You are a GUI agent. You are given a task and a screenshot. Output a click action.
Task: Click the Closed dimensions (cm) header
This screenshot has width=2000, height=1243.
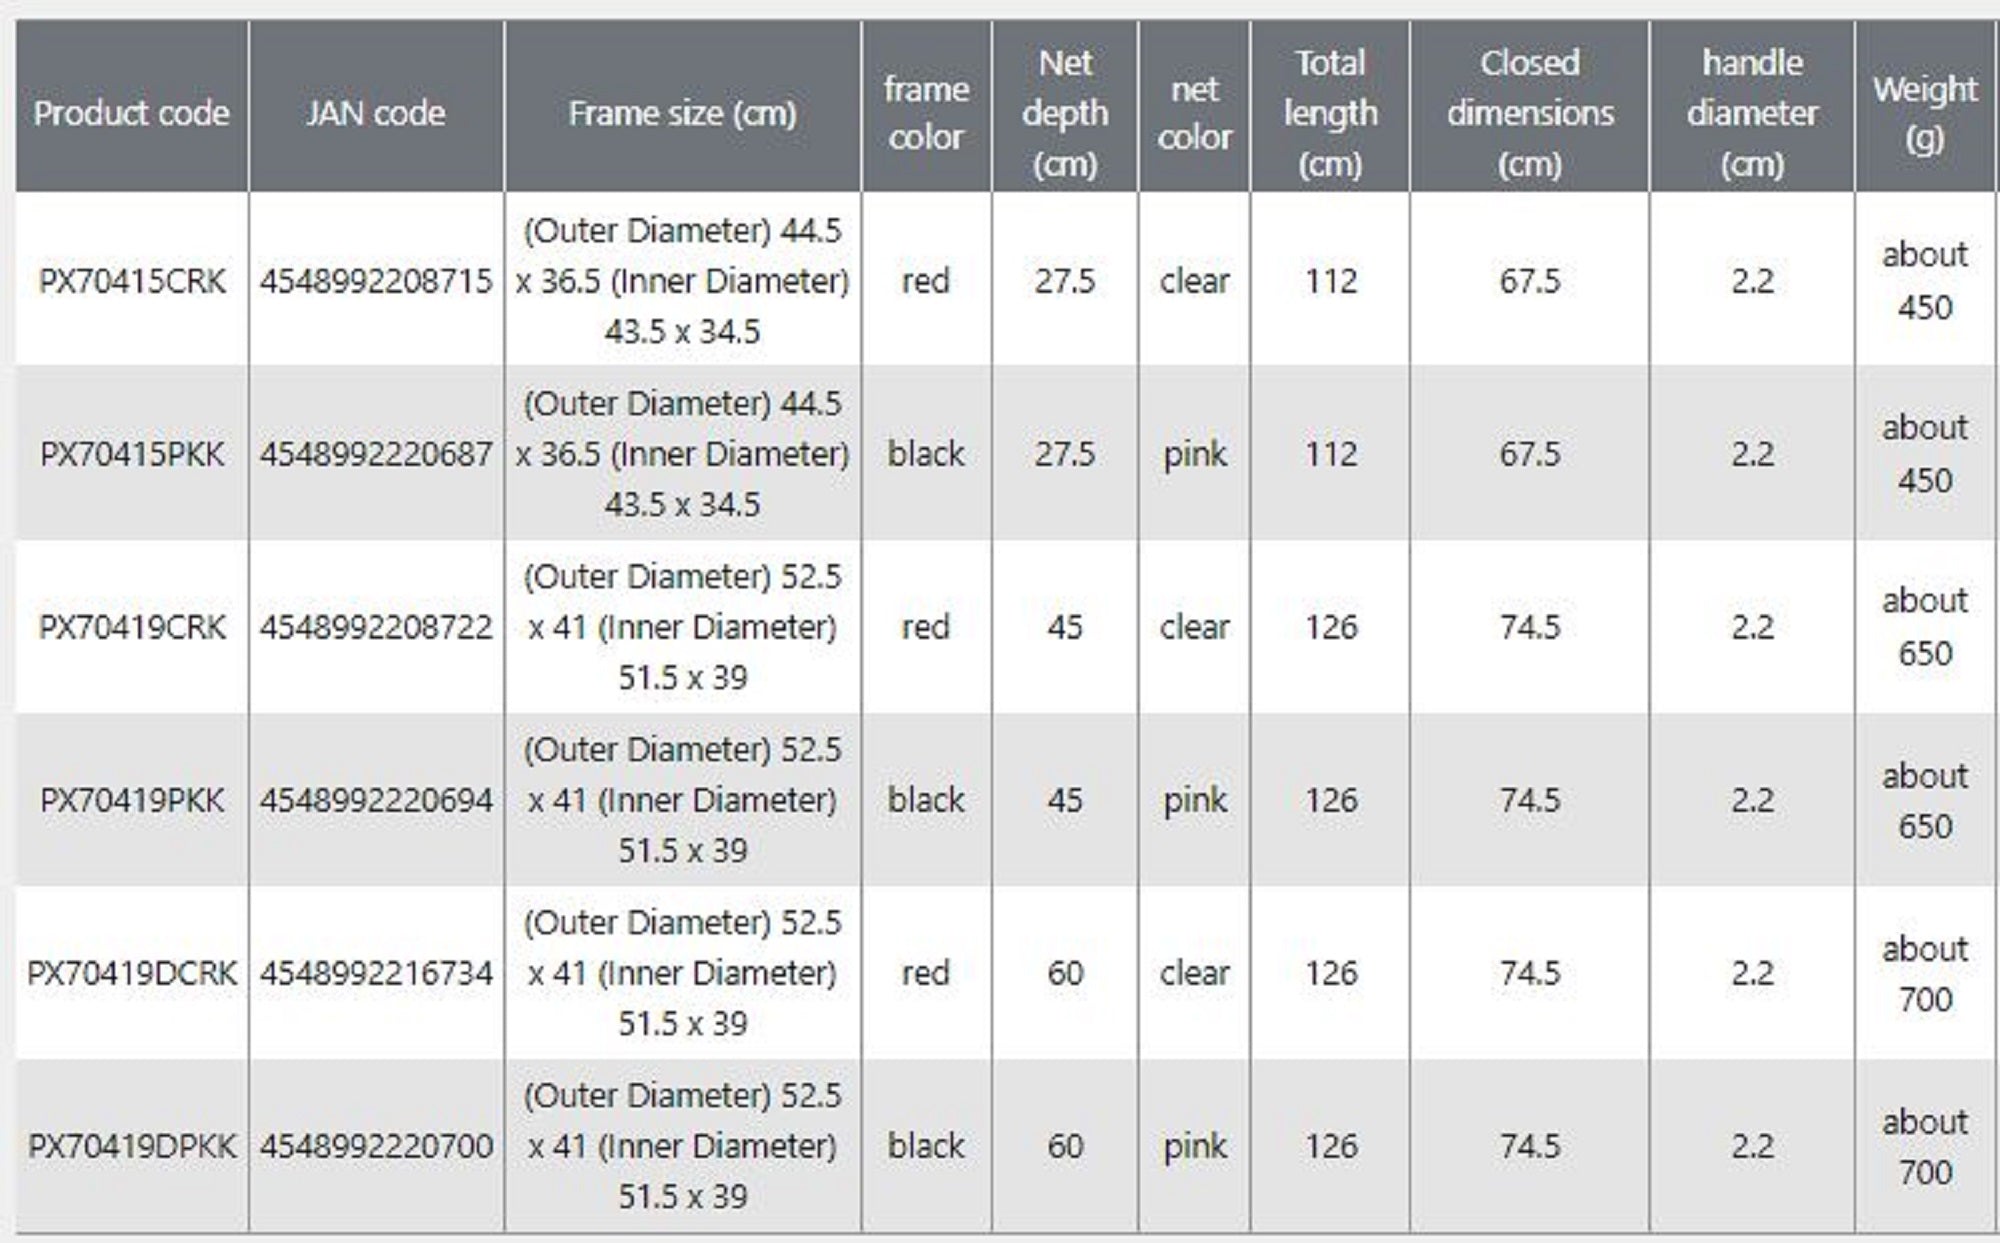1529,113
